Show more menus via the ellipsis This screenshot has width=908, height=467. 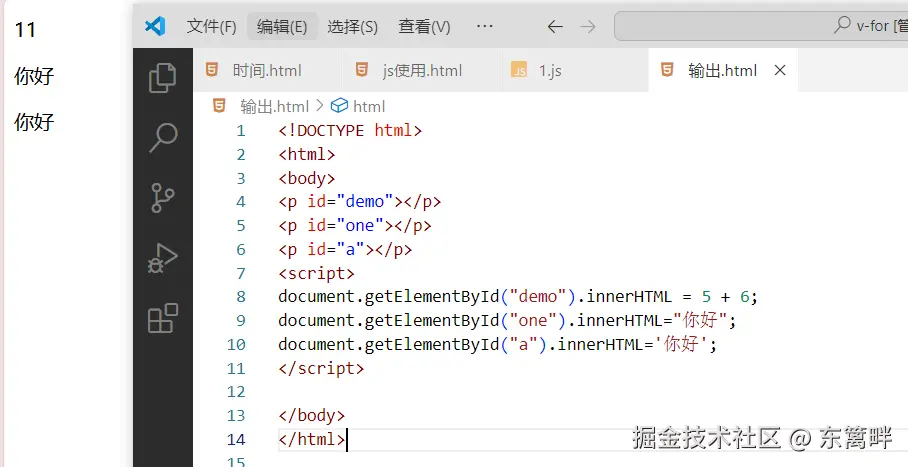(x=484, y=26)
